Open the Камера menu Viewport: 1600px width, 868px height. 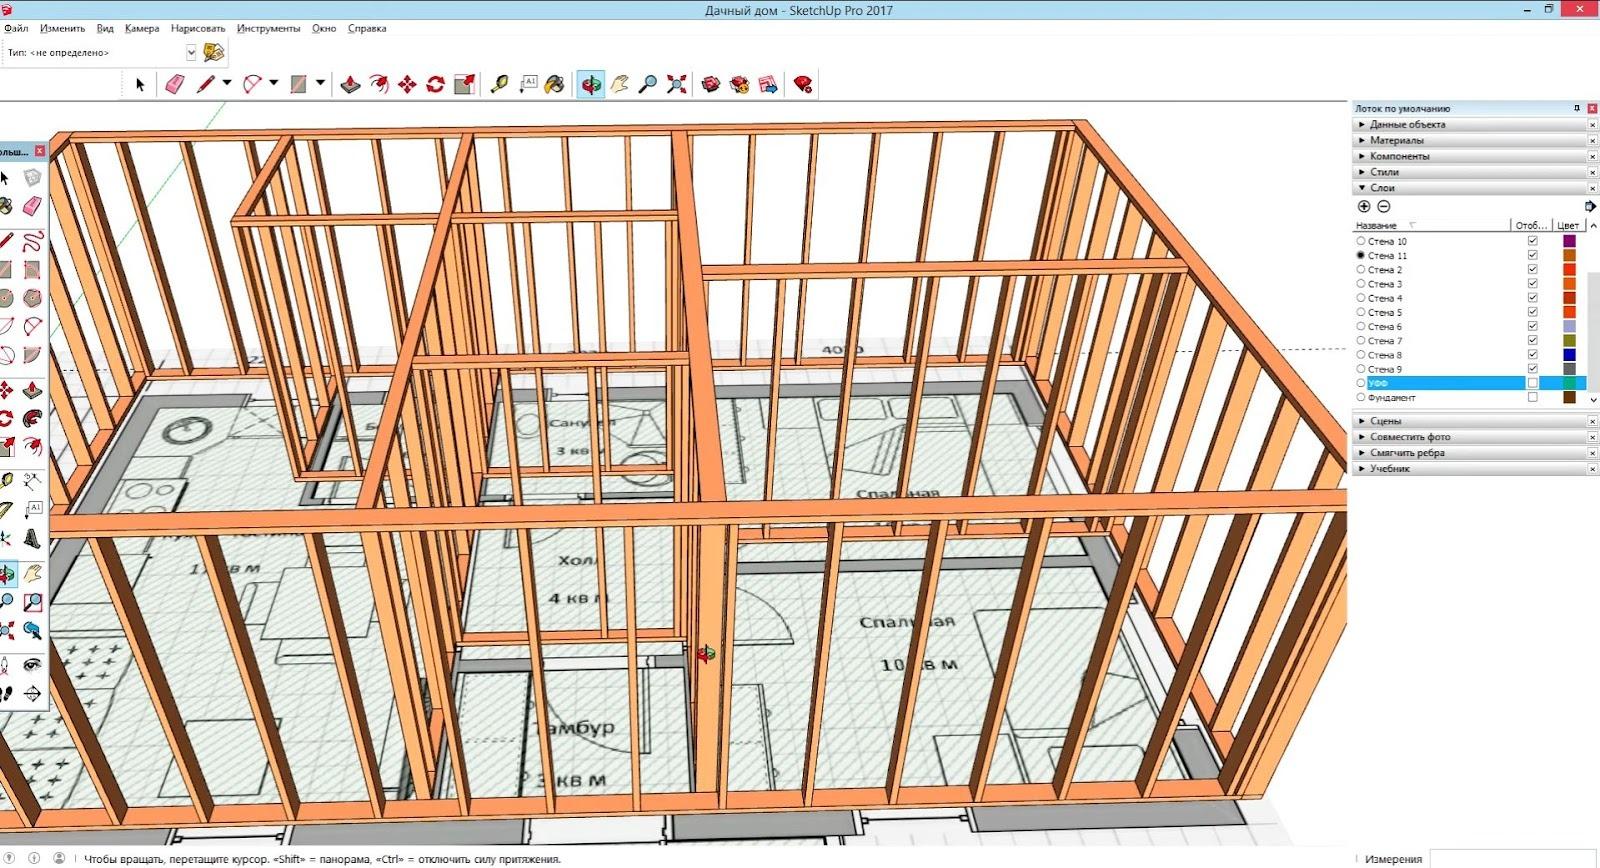142,28
